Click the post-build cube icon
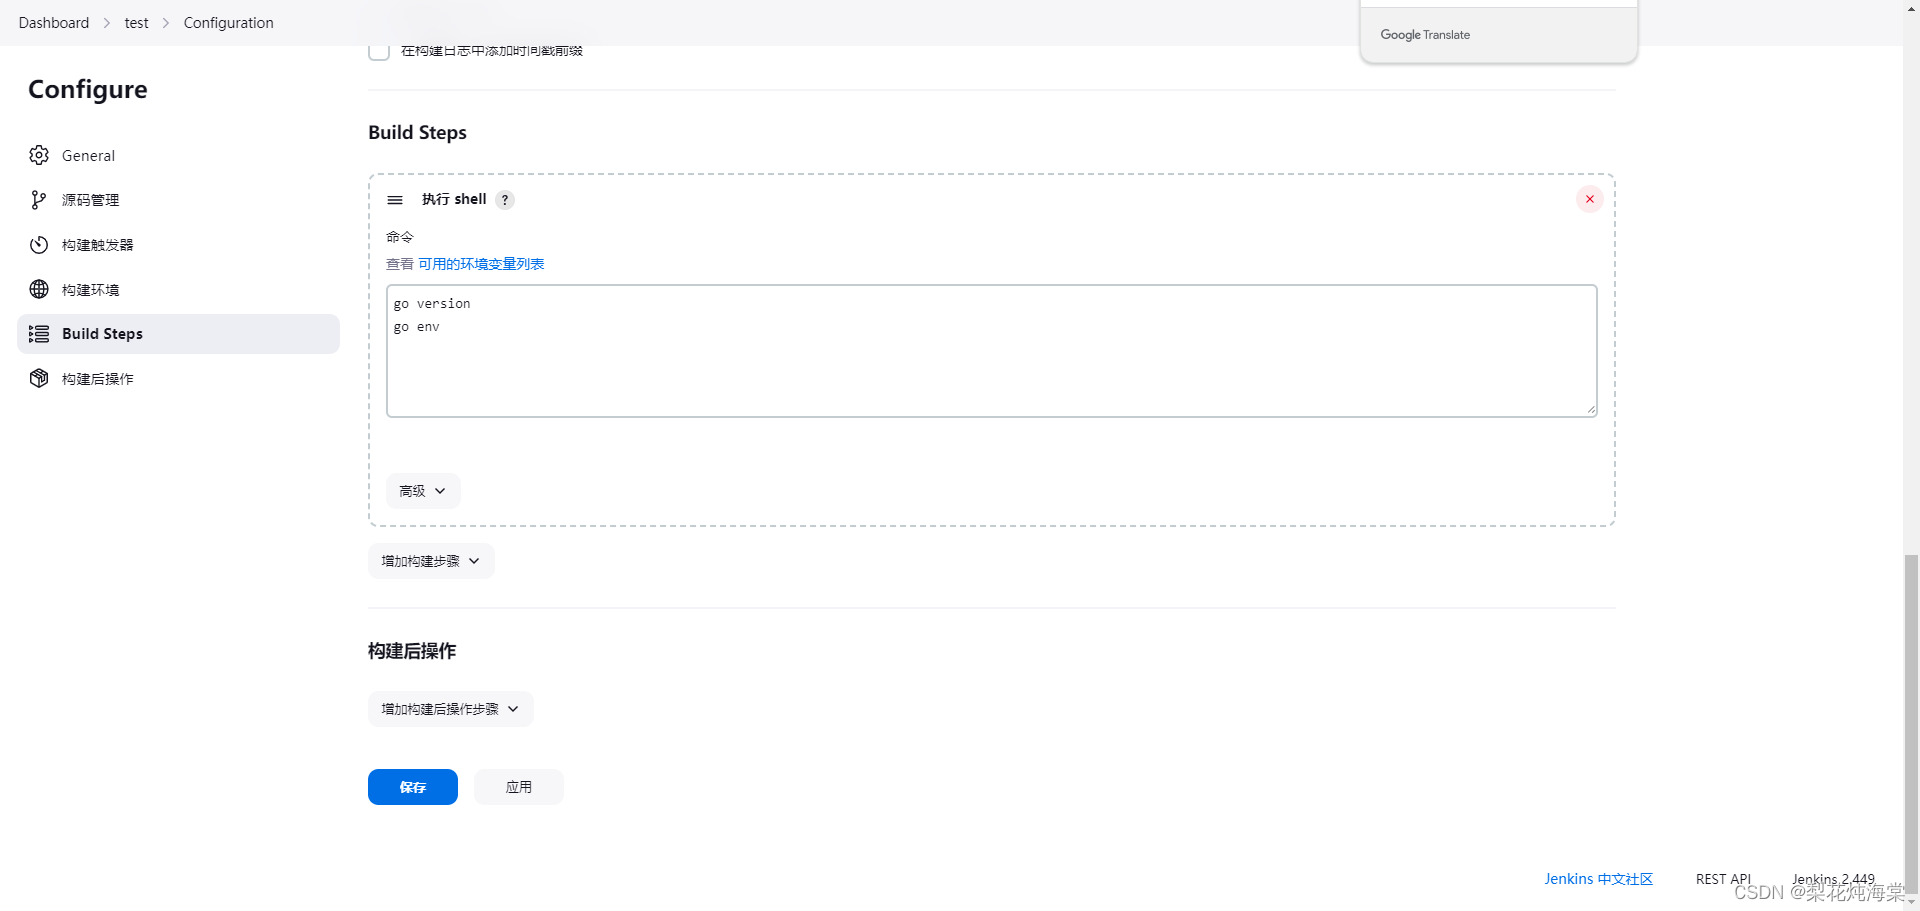Image resolution: width=1920 pixels, height=911 pixels. click(39, 378)
